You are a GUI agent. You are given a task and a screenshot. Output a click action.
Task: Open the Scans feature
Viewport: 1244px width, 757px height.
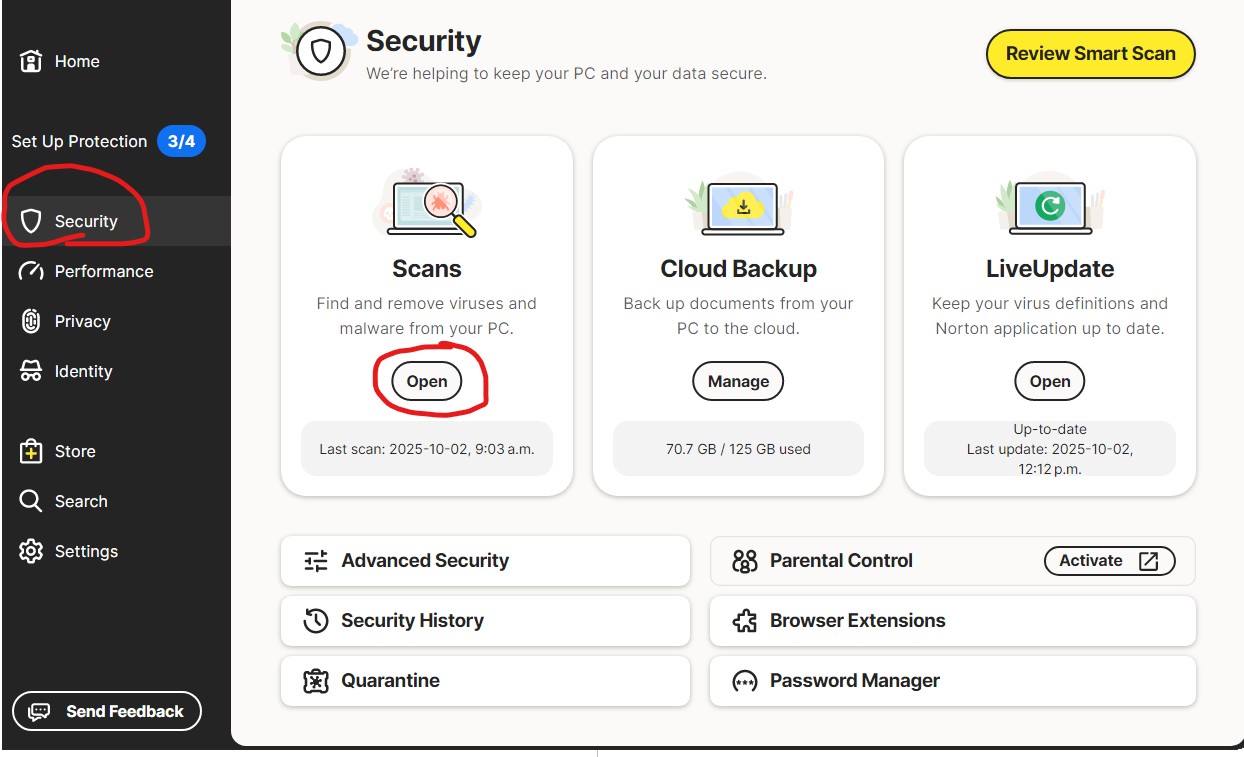427,381
